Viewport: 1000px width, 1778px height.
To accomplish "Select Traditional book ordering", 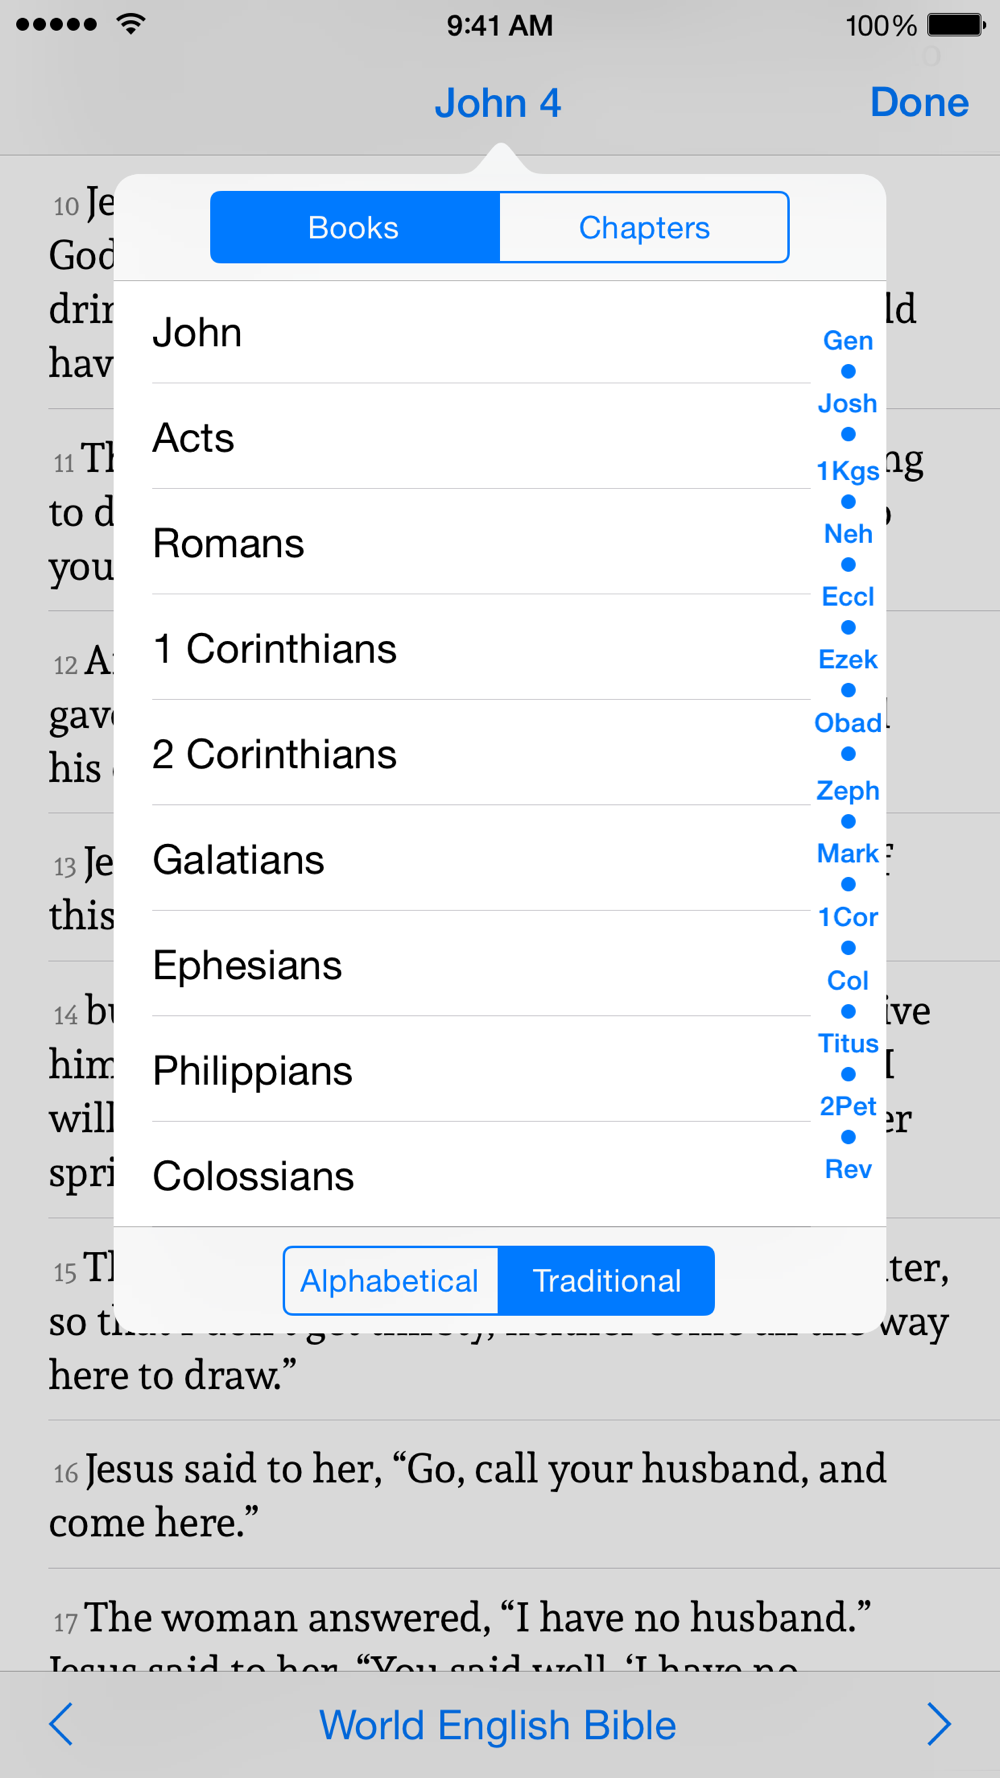I will (x=607, y=1281).
